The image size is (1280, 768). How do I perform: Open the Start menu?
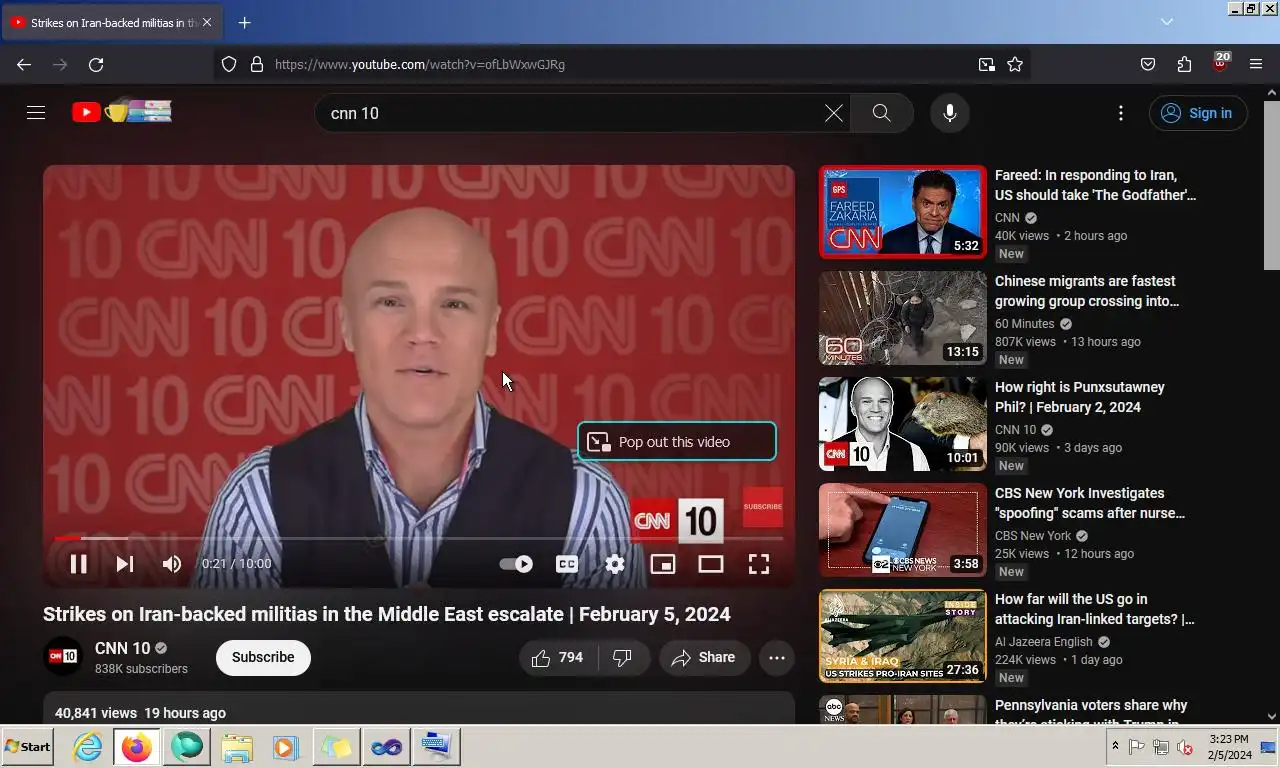(28, 747)
